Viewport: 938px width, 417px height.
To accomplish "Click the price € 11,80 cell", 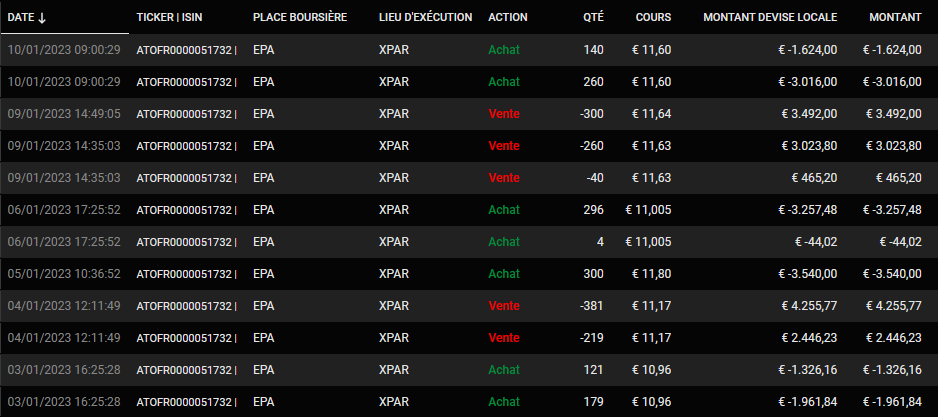I will coord(651,274).
